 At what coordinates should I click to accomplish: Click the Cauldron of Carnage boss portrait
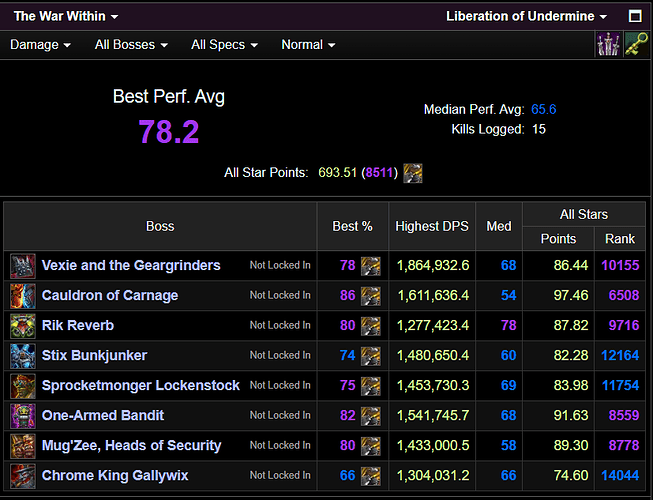click(x=22, y=296)
